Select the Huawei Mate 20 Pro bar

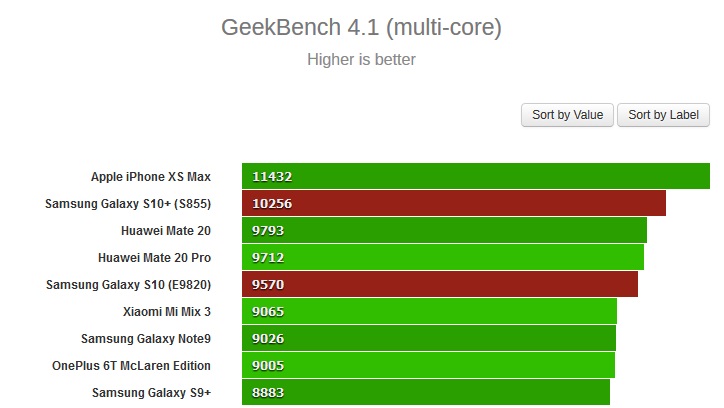click(x=442, y=257)
